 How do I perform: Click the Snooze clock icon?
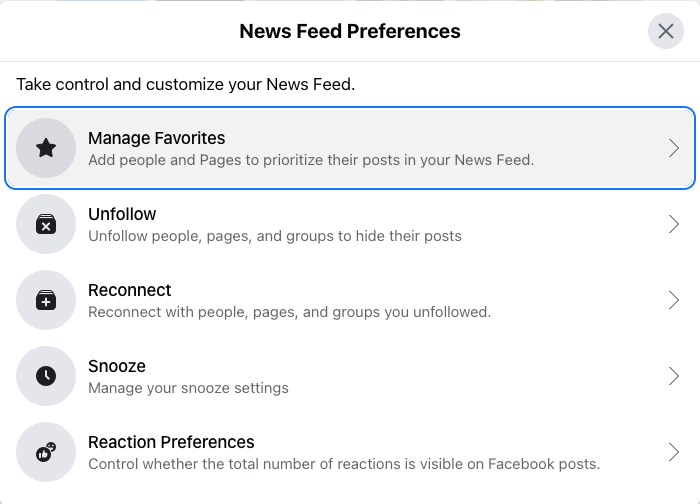tap(46, 376)
